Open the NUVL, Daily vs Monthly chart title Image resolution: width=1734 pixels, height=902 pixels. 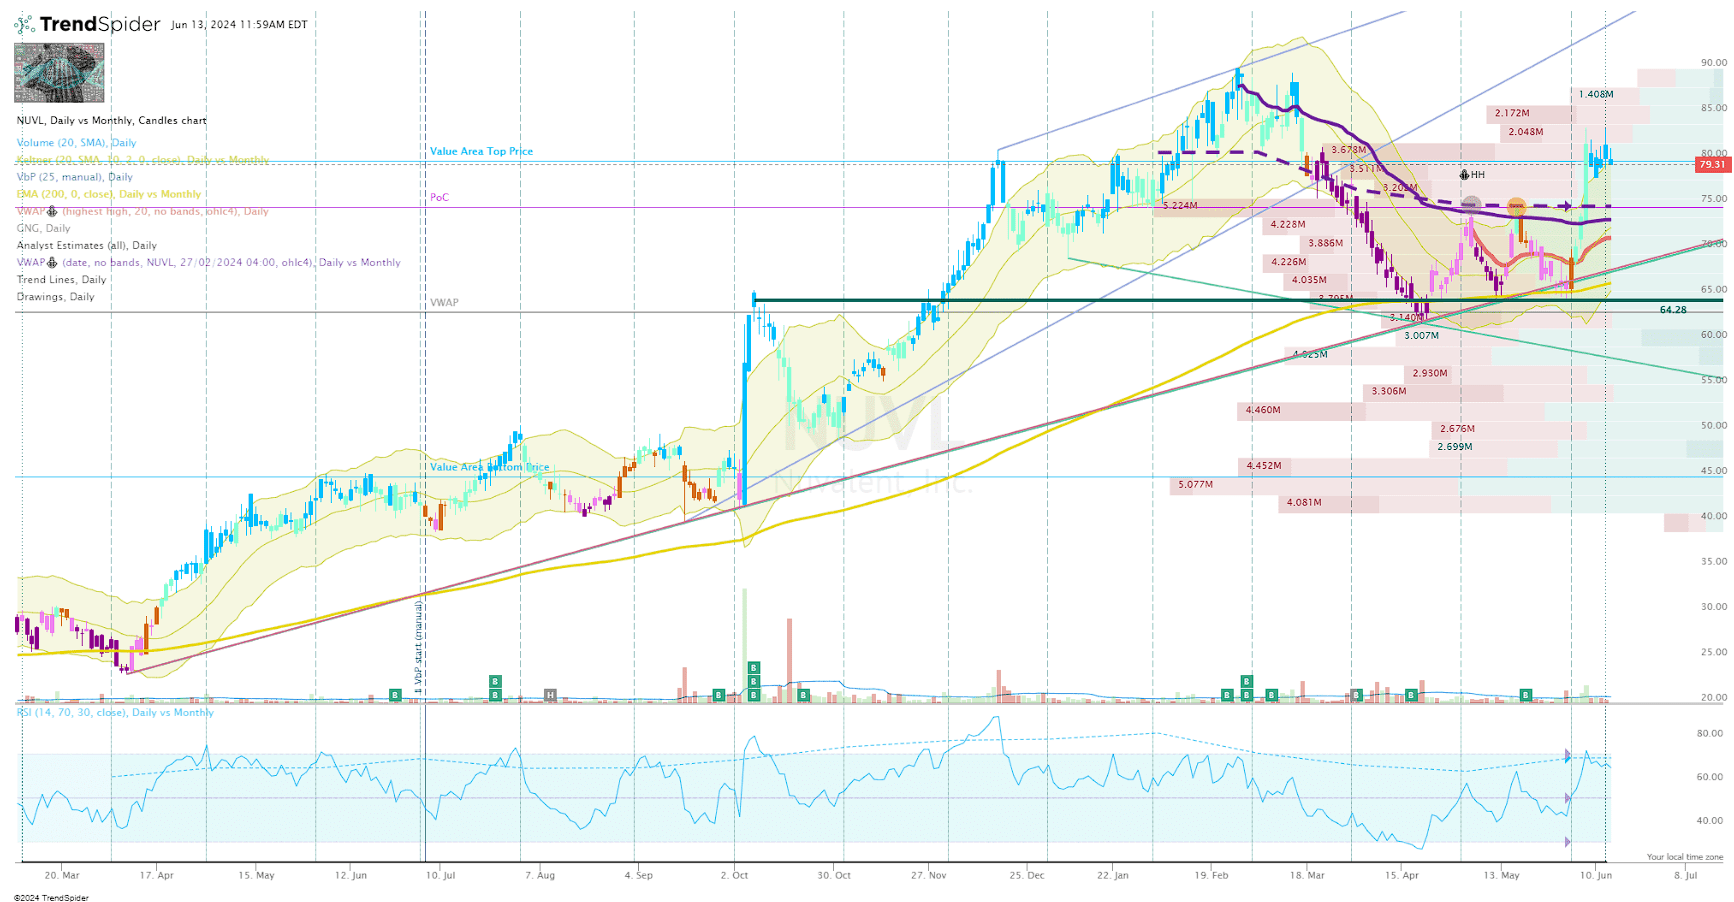(x=110, y=119)
